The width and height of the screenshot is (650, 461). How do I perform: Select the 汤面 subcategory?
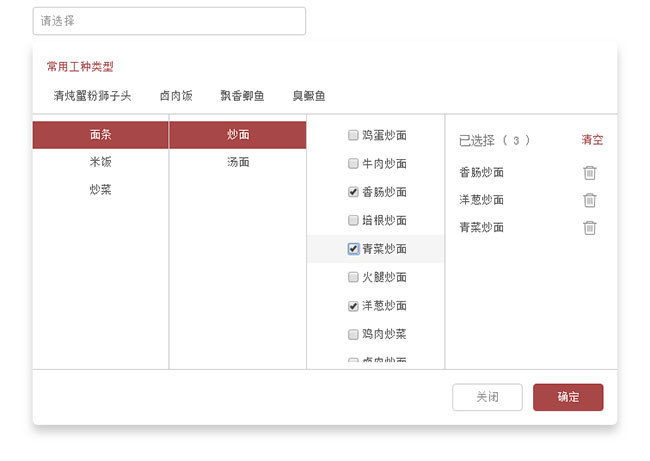[x=238, y=162]
